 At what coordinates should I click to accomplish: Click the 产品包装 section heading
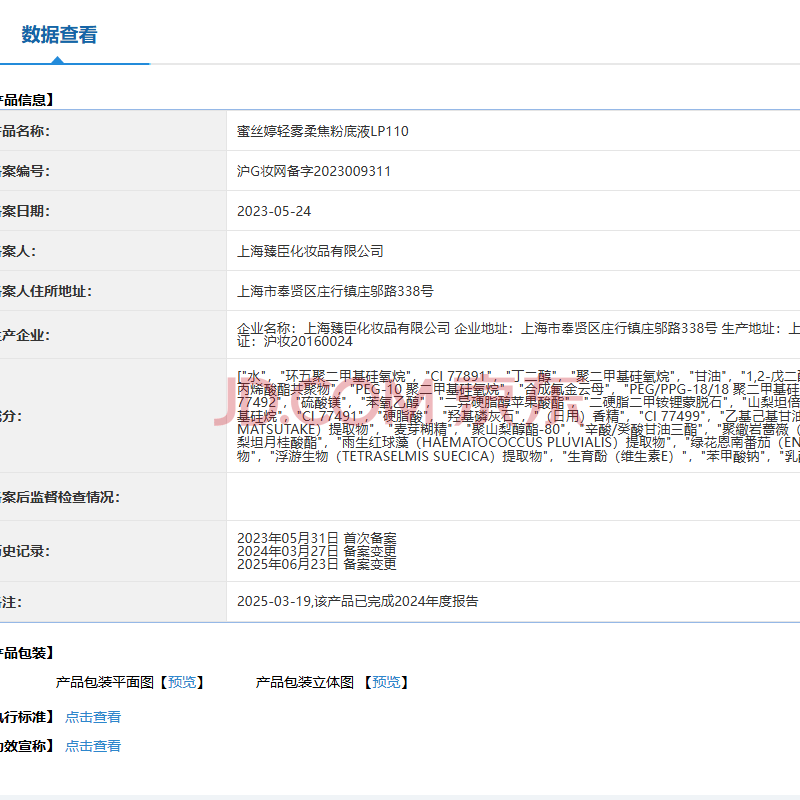27,653
